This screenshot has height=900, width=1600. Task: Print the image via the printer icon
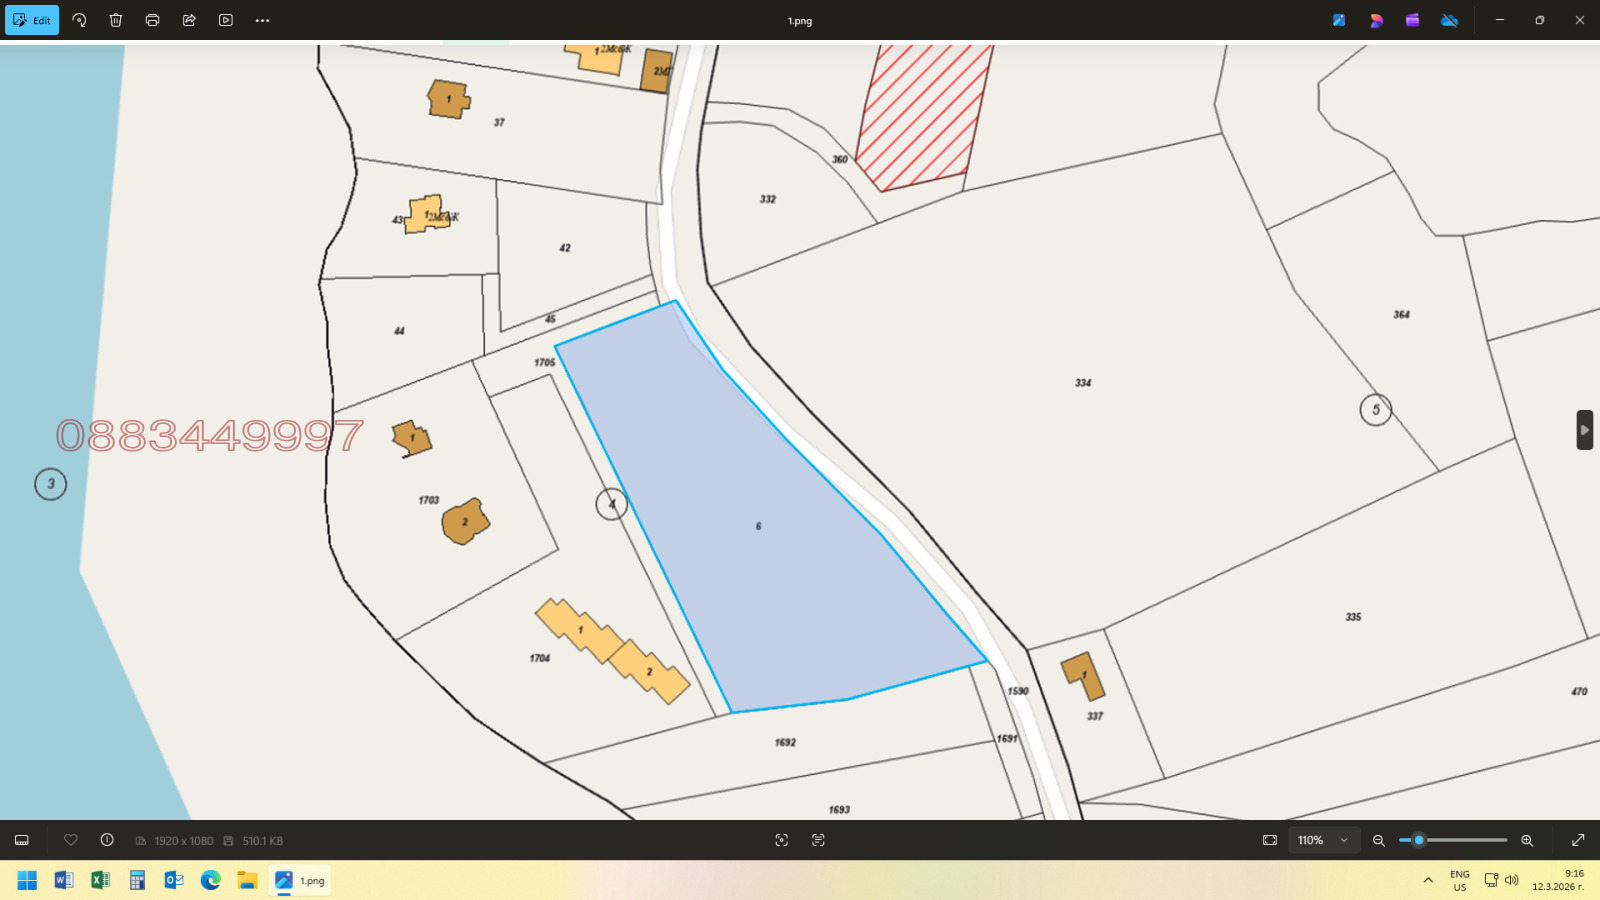[x=152, y=20]
